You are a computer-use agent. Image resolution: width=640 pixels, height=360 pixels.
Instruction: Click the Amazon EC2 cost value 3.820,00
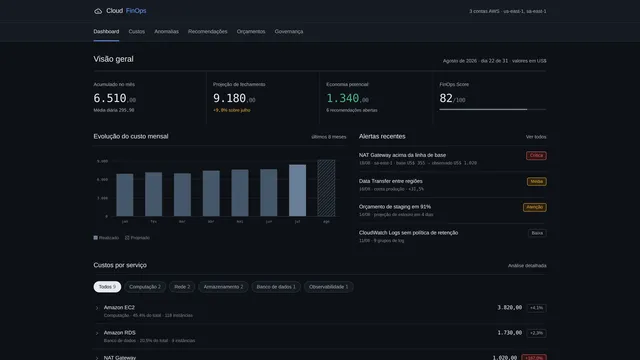pos(509,308)
